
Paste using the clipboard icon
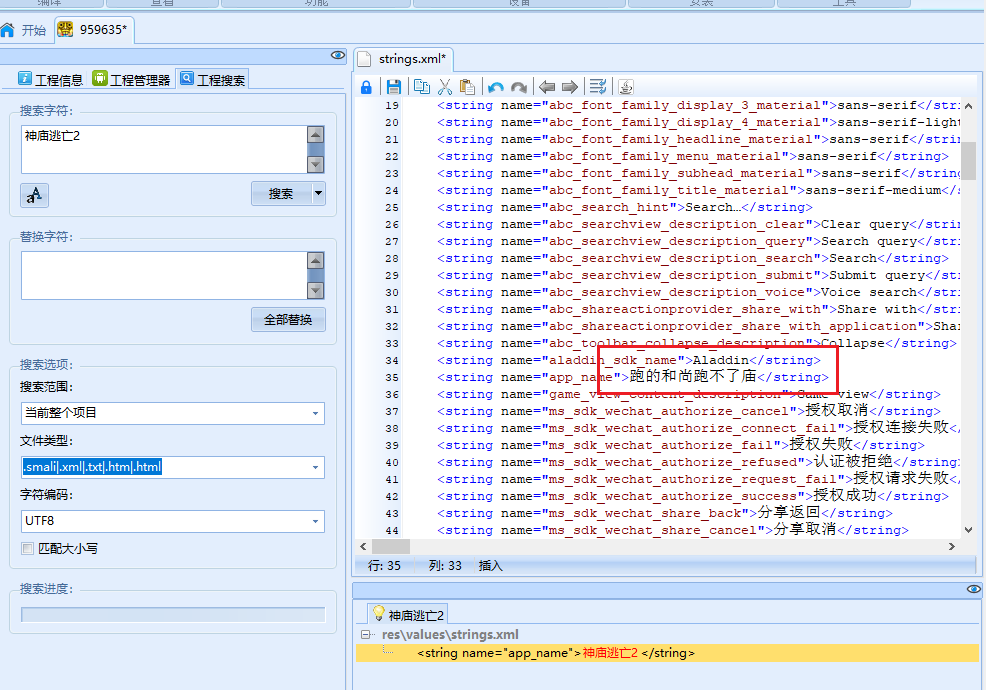point(467,87)
